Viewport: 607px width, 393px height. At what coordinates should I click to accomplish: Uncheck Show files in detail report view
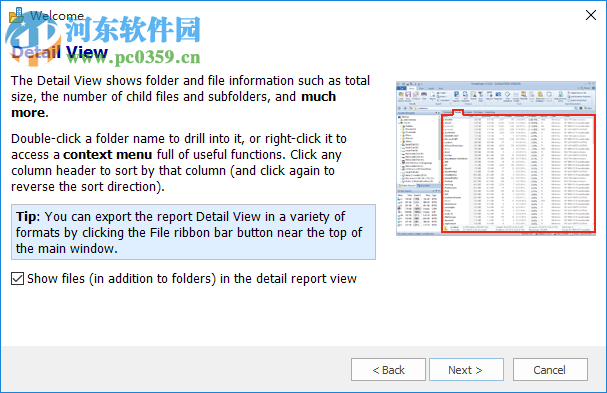[x=17, y=278]
